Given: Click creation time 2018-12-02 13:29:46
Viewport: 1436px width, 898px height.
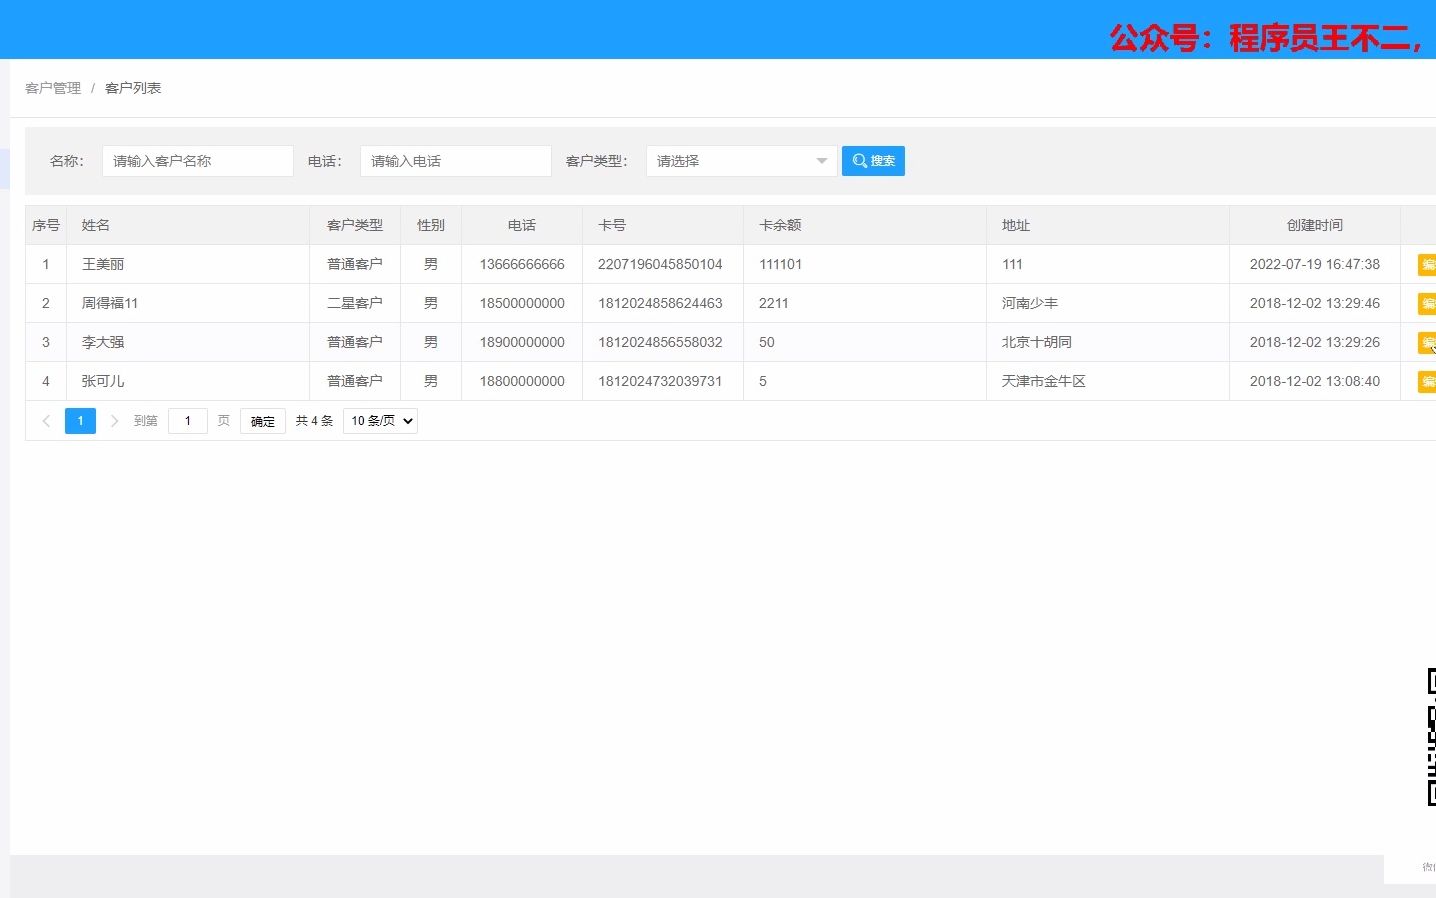Looking at the screenshot, I should click(1315, 303).
